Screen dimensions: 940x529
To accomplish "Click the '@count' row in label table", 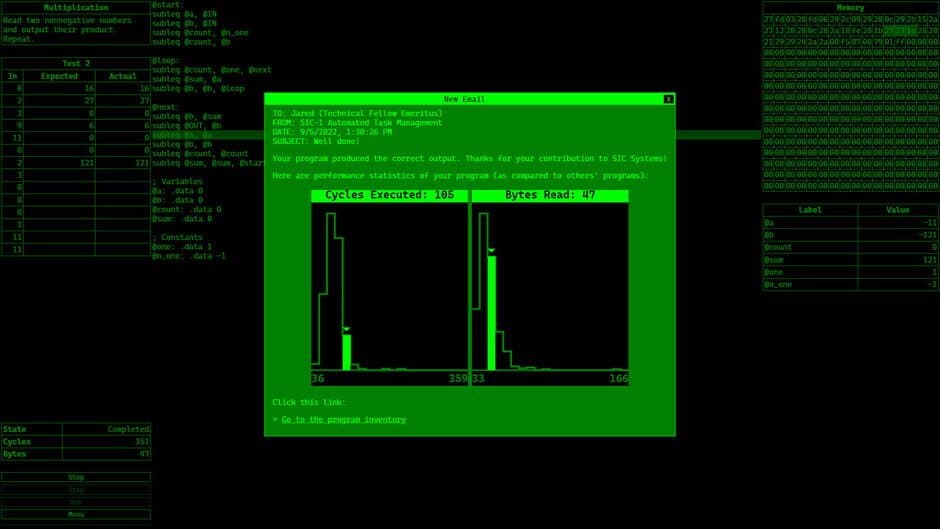I will 850,247.
